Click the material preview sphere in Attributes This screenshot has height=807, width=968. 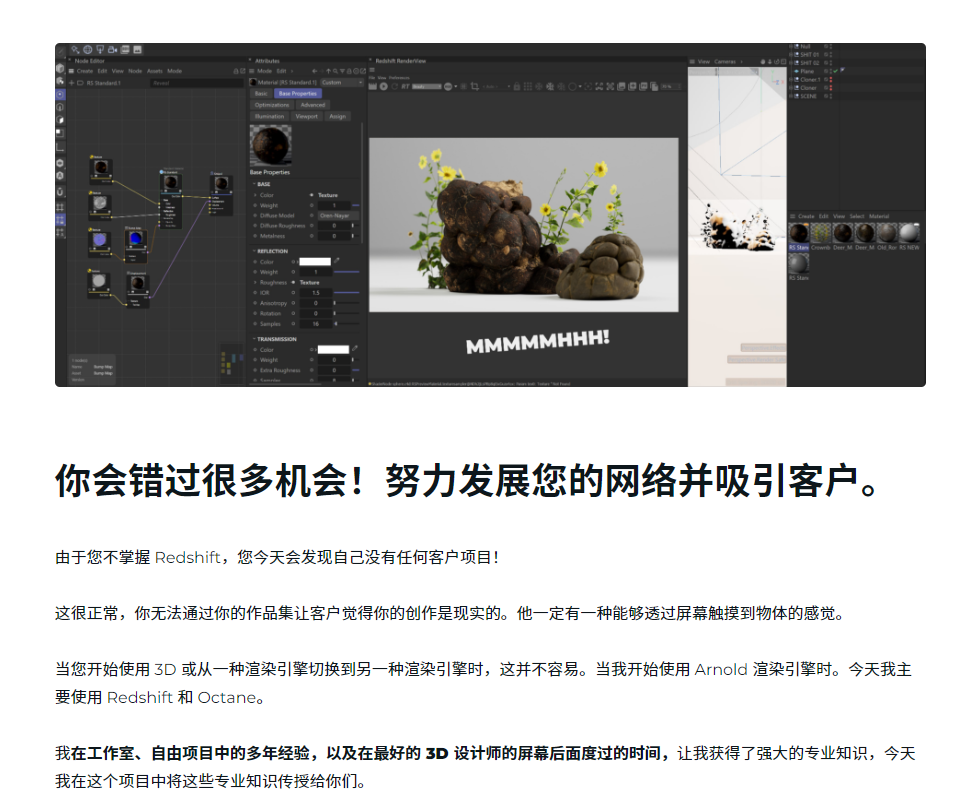coord(270,146)
